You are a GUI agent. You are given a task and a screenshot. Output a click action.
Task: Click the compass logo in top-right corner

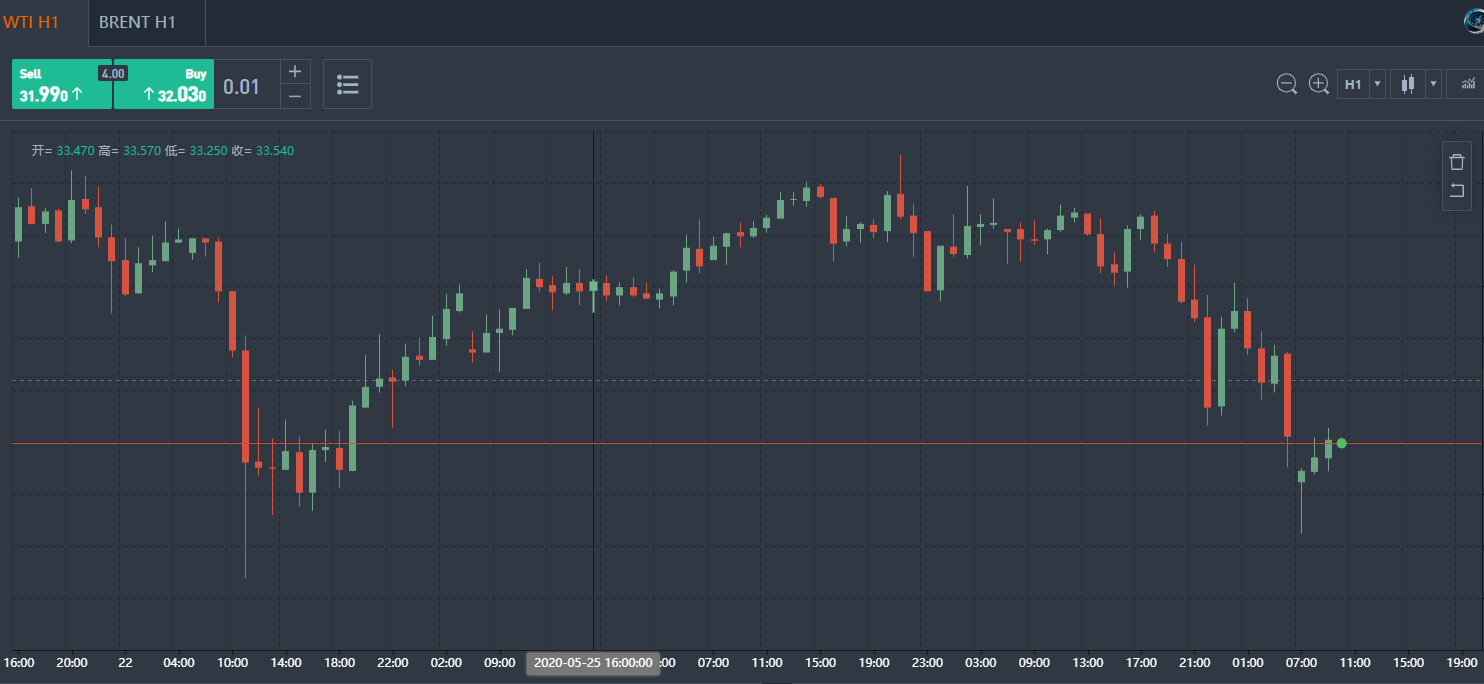point(1474,22)
